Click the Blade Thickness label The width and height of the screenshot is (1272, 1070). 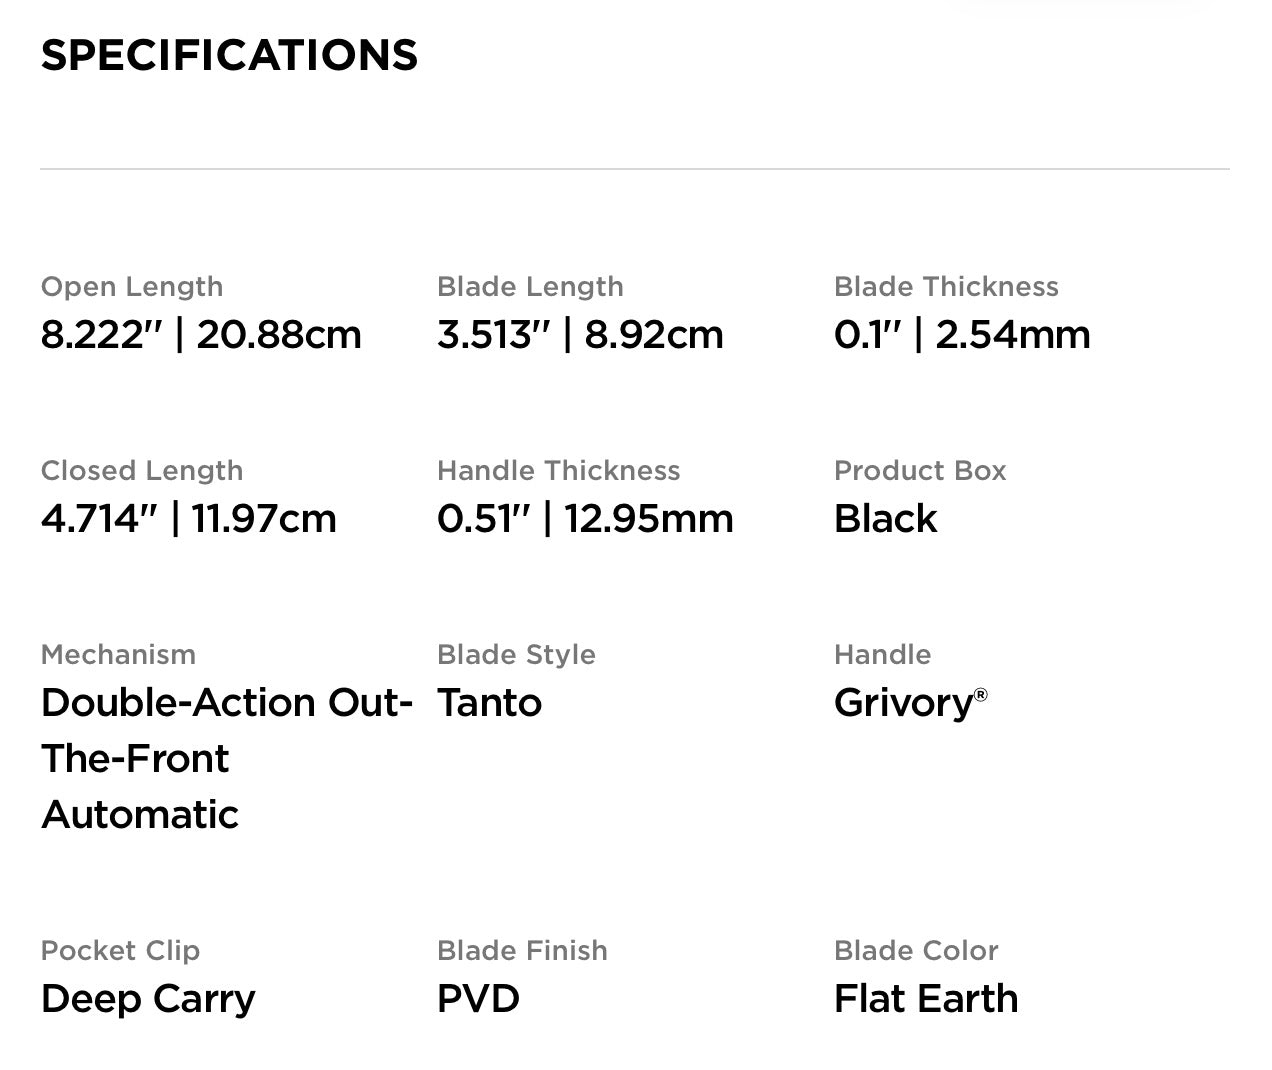(946, 287)
